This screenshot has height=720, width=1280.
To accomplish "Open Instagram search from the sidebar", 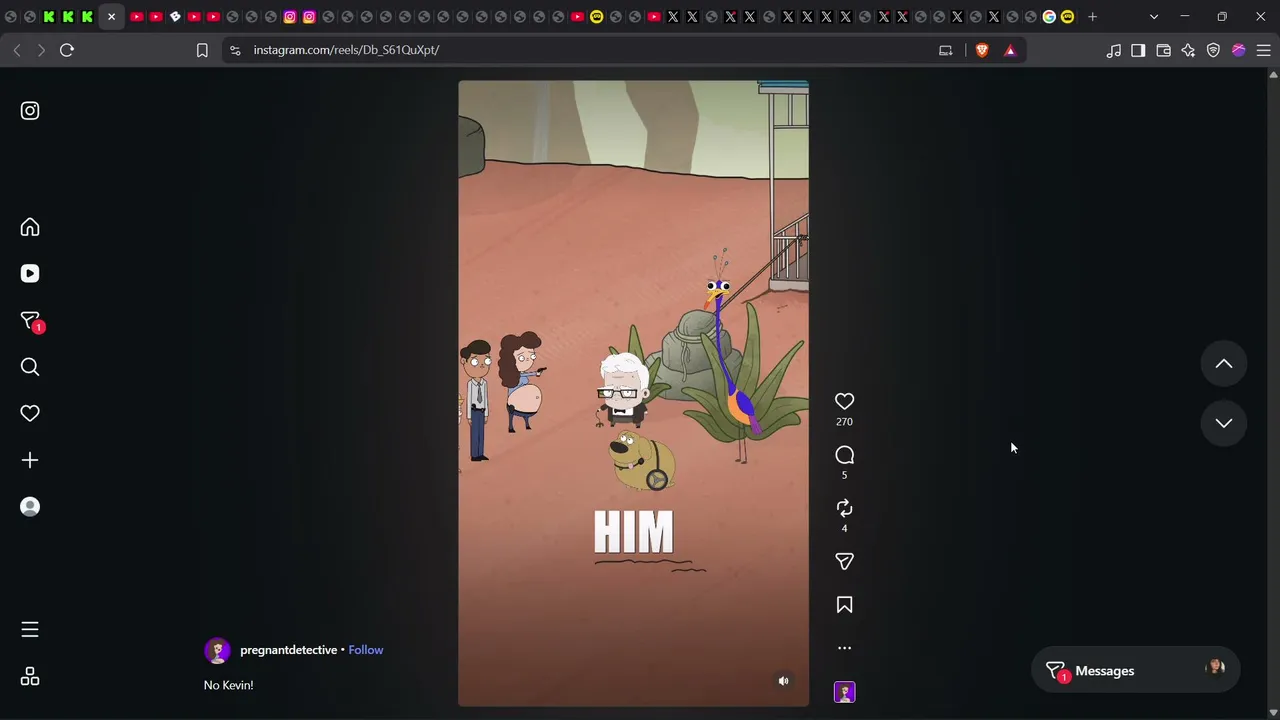I will tap(30, 367).
